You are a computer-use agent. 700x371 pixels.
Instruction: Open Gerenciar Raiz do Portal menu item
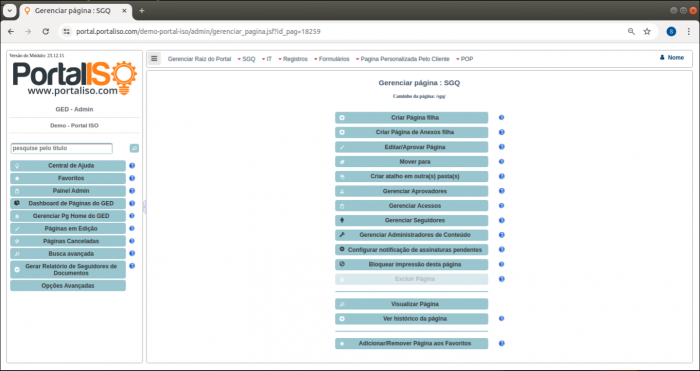tap(200, 59)
